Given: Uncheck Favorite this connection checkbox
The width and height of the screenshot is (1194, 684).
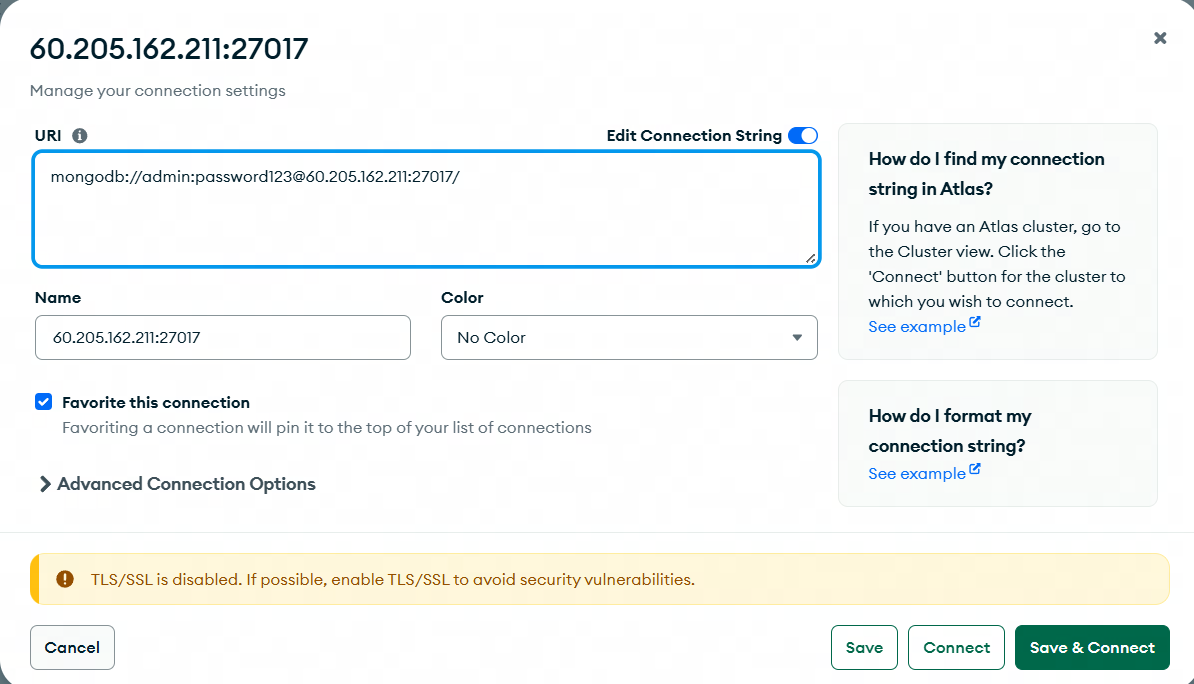Looking at the screenshot, I should click(43, 402).
